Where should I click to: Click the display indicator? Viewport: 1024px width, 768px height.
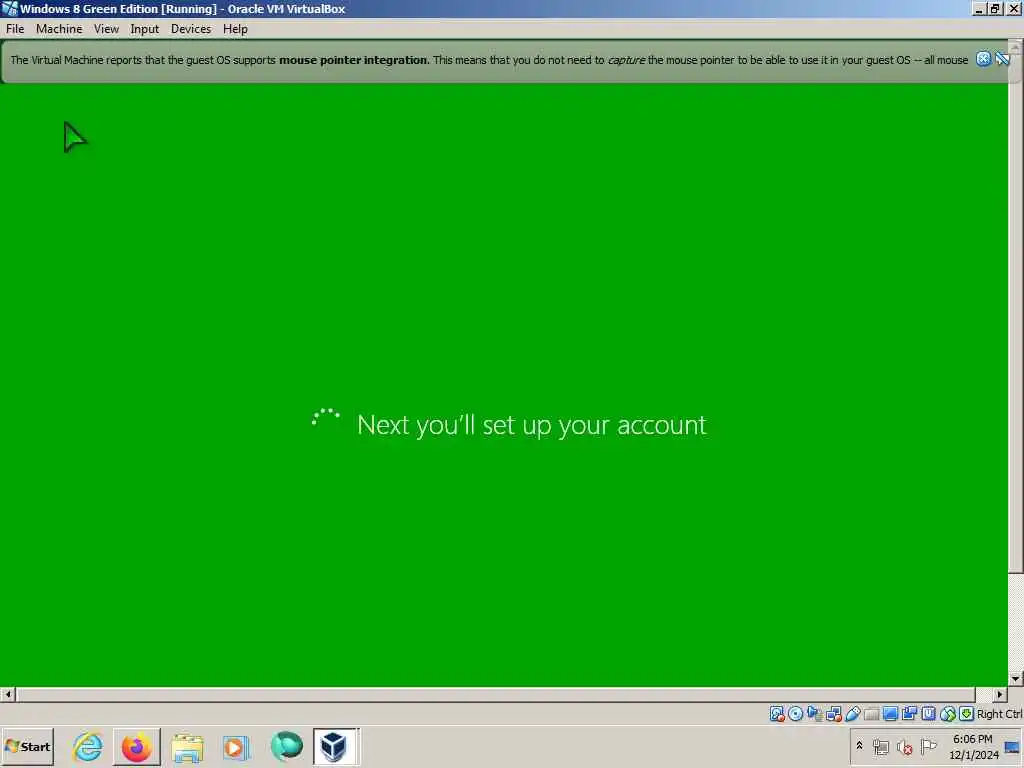pyautogui.click(x=890, y=714)
